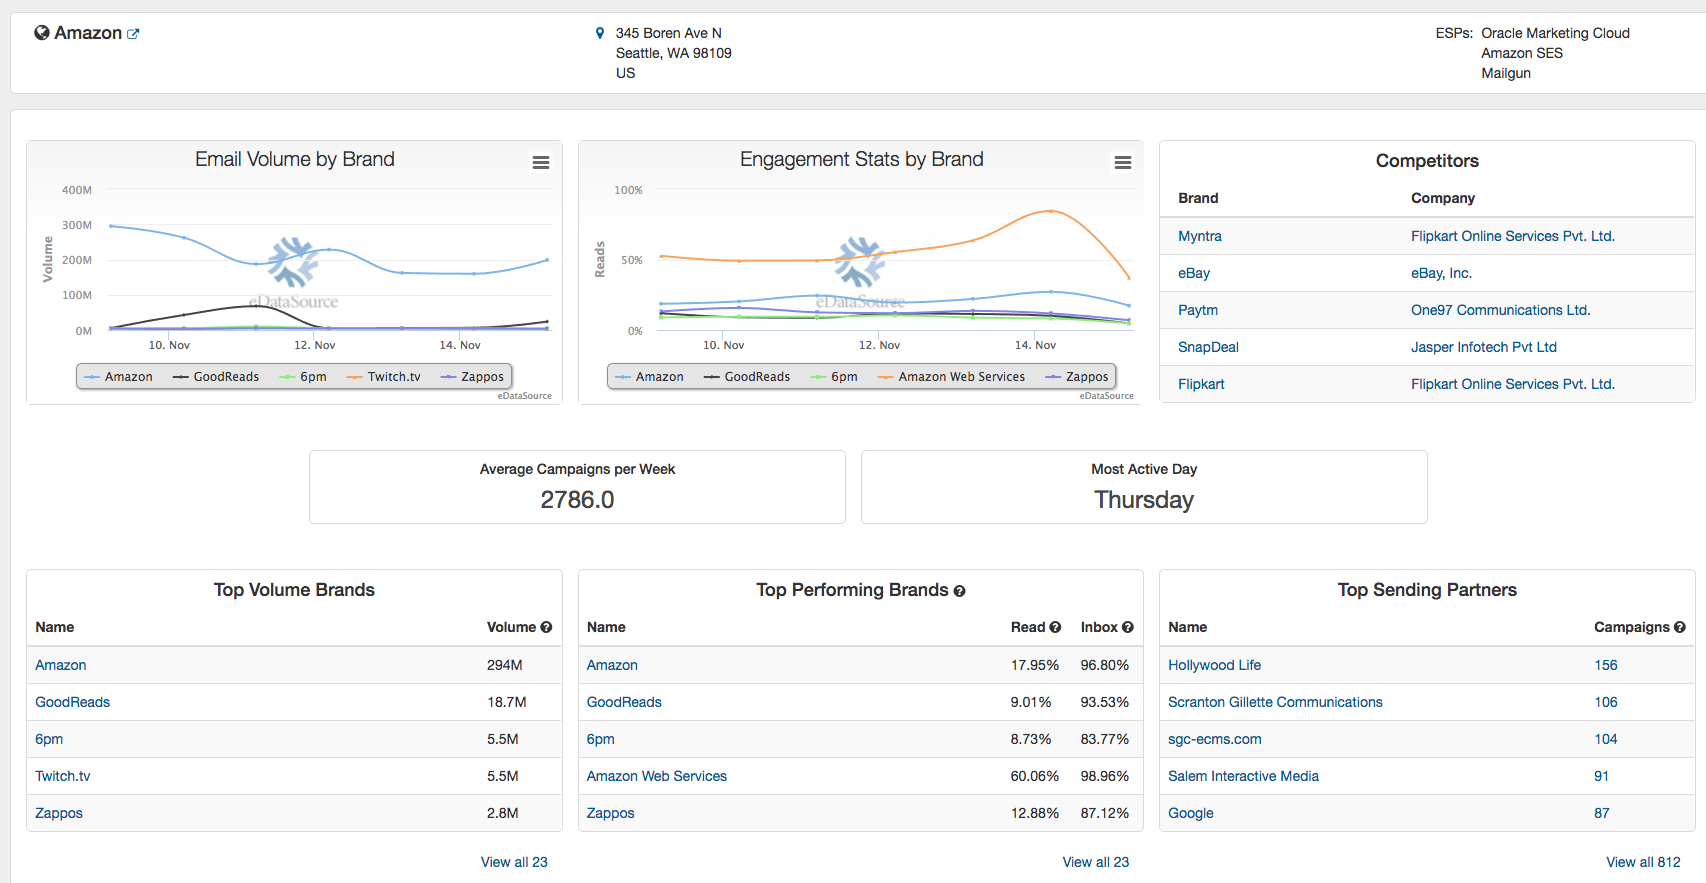
Task: Click View all 812 sending partners
Action: (x=1644, y=862)
